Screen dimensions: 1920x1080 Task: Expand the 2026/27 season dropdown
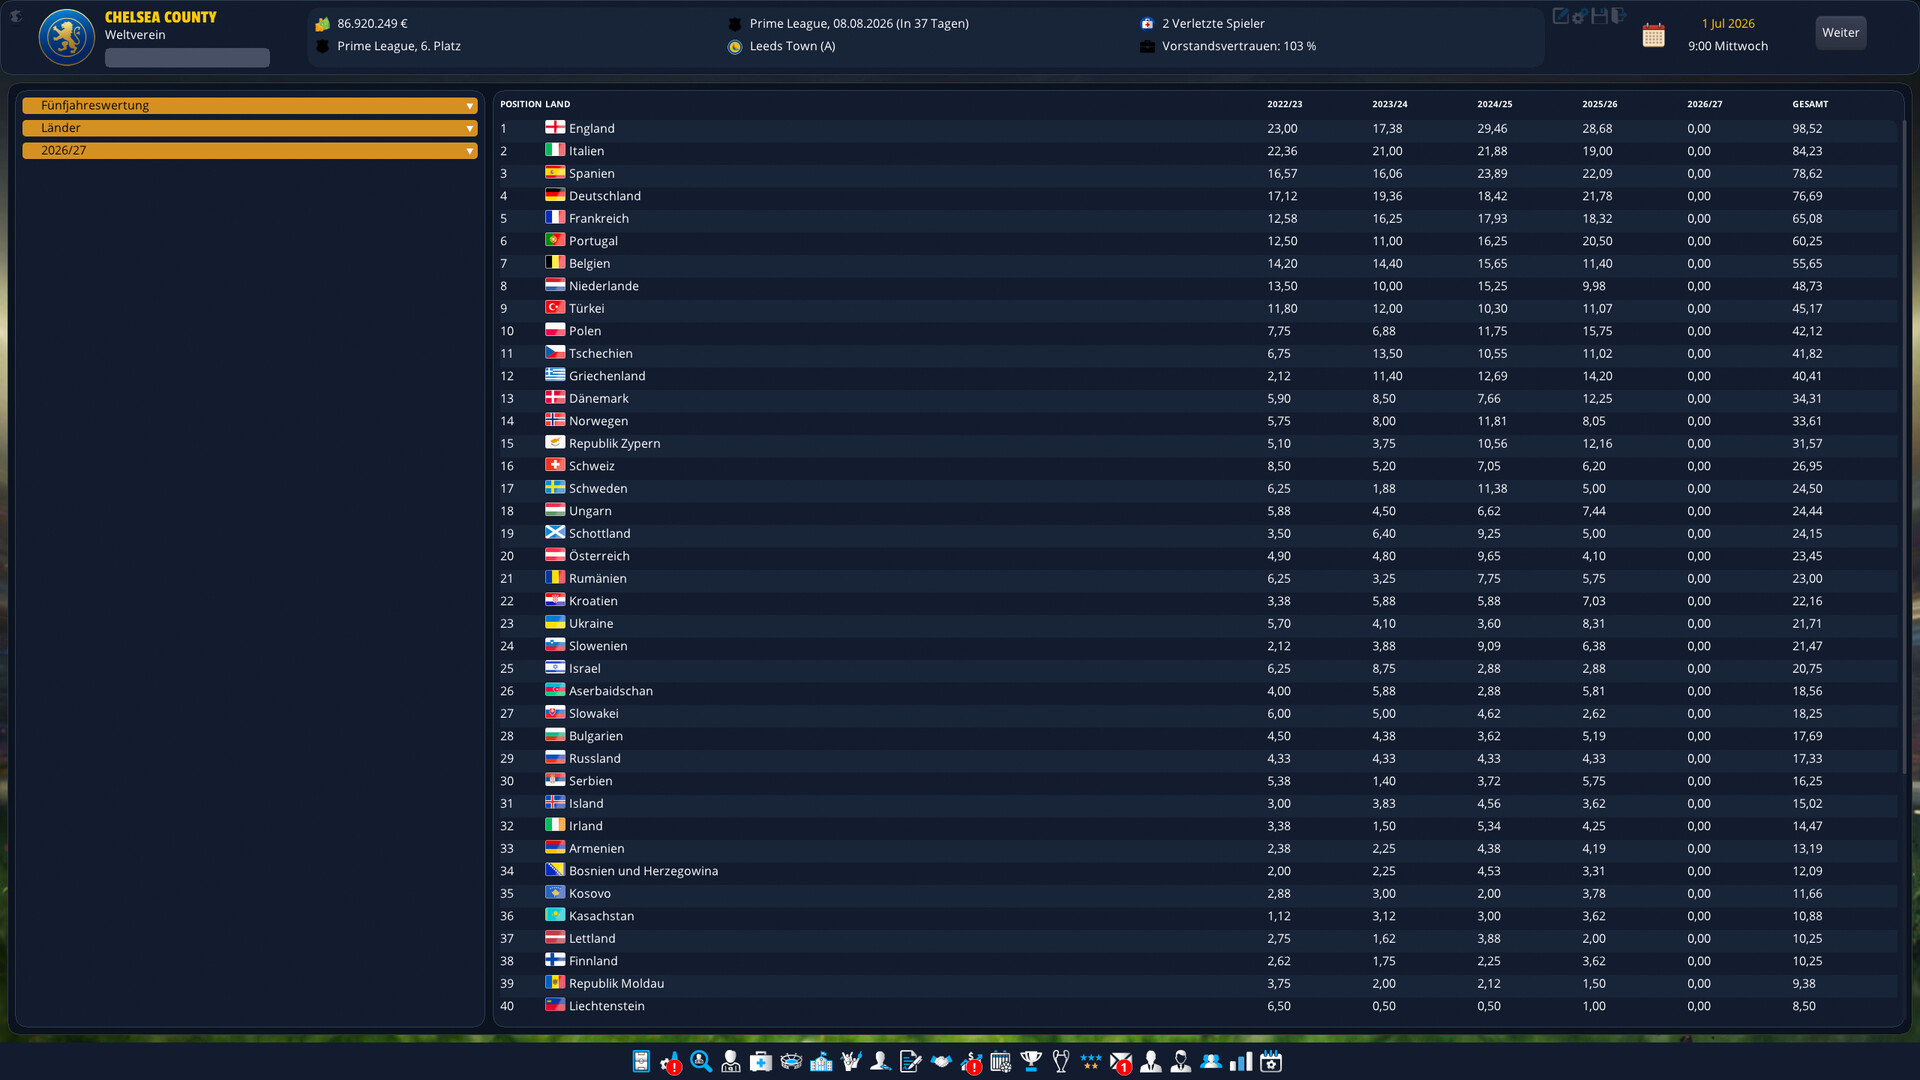pyautogui.click(x=250, y=150)
